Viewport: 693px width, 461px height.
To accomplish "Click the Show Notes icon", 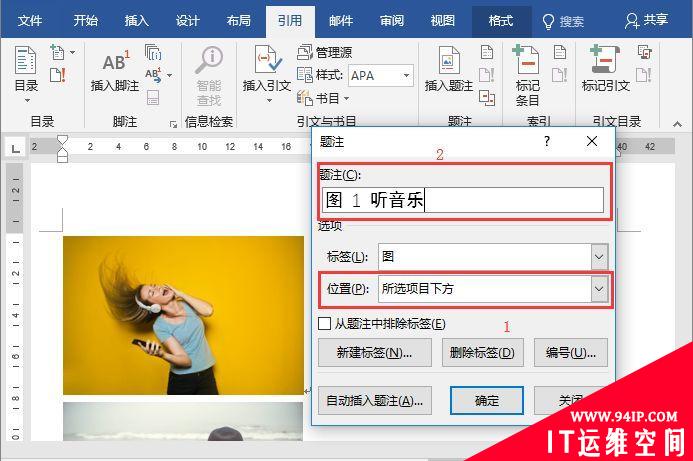I will click(153, 97).
